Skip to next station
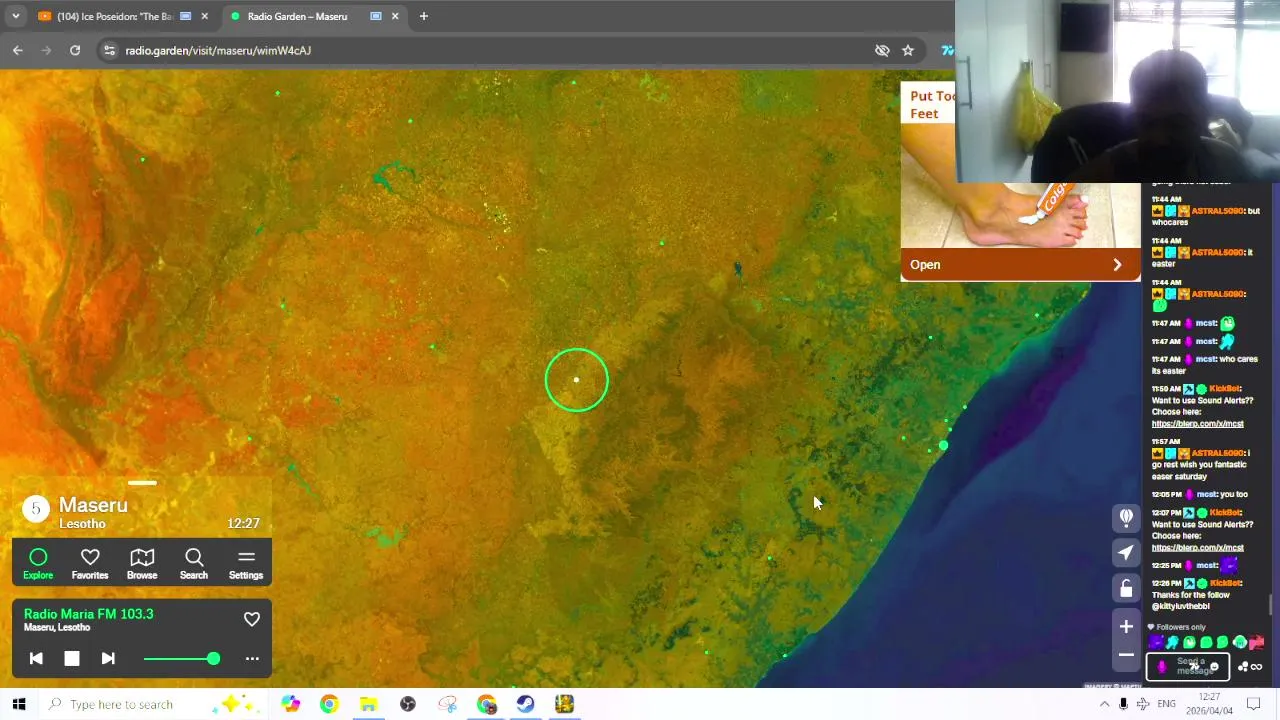 [x=108, y=658]
